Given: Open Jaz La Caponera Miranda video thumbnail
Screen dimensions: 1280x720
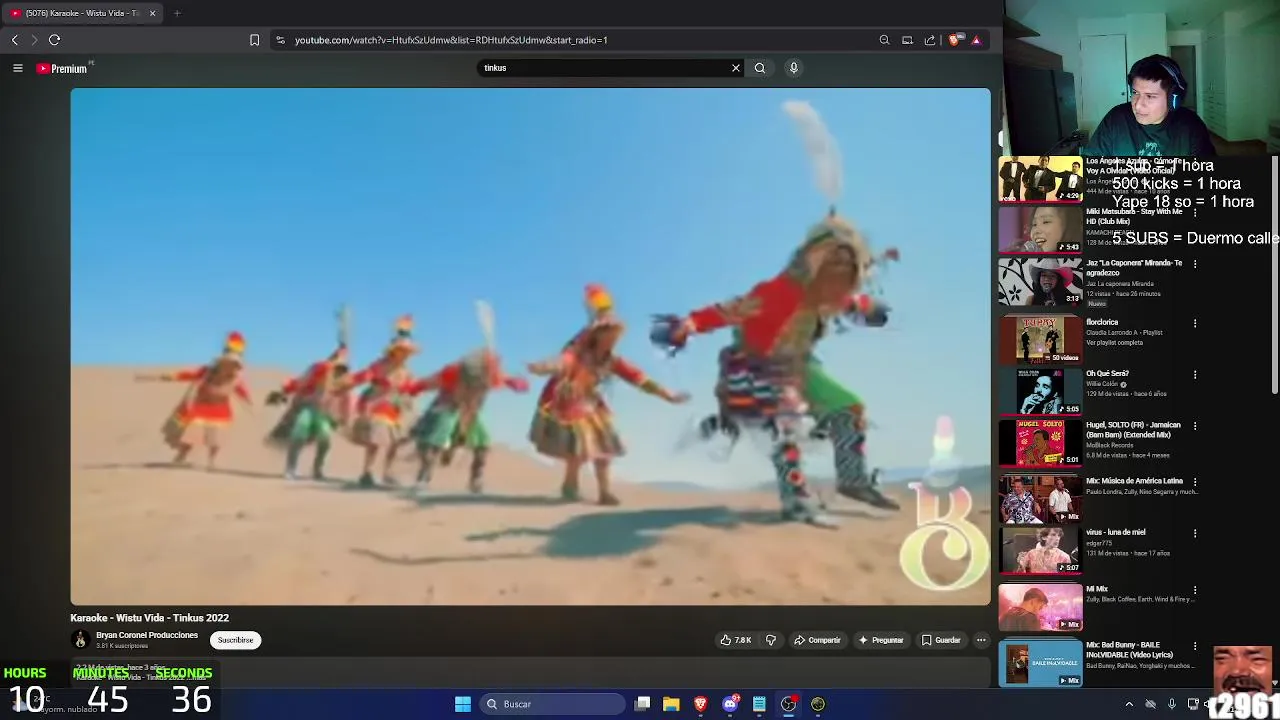Looking at the screenshot, I should tap(1040, 281).
